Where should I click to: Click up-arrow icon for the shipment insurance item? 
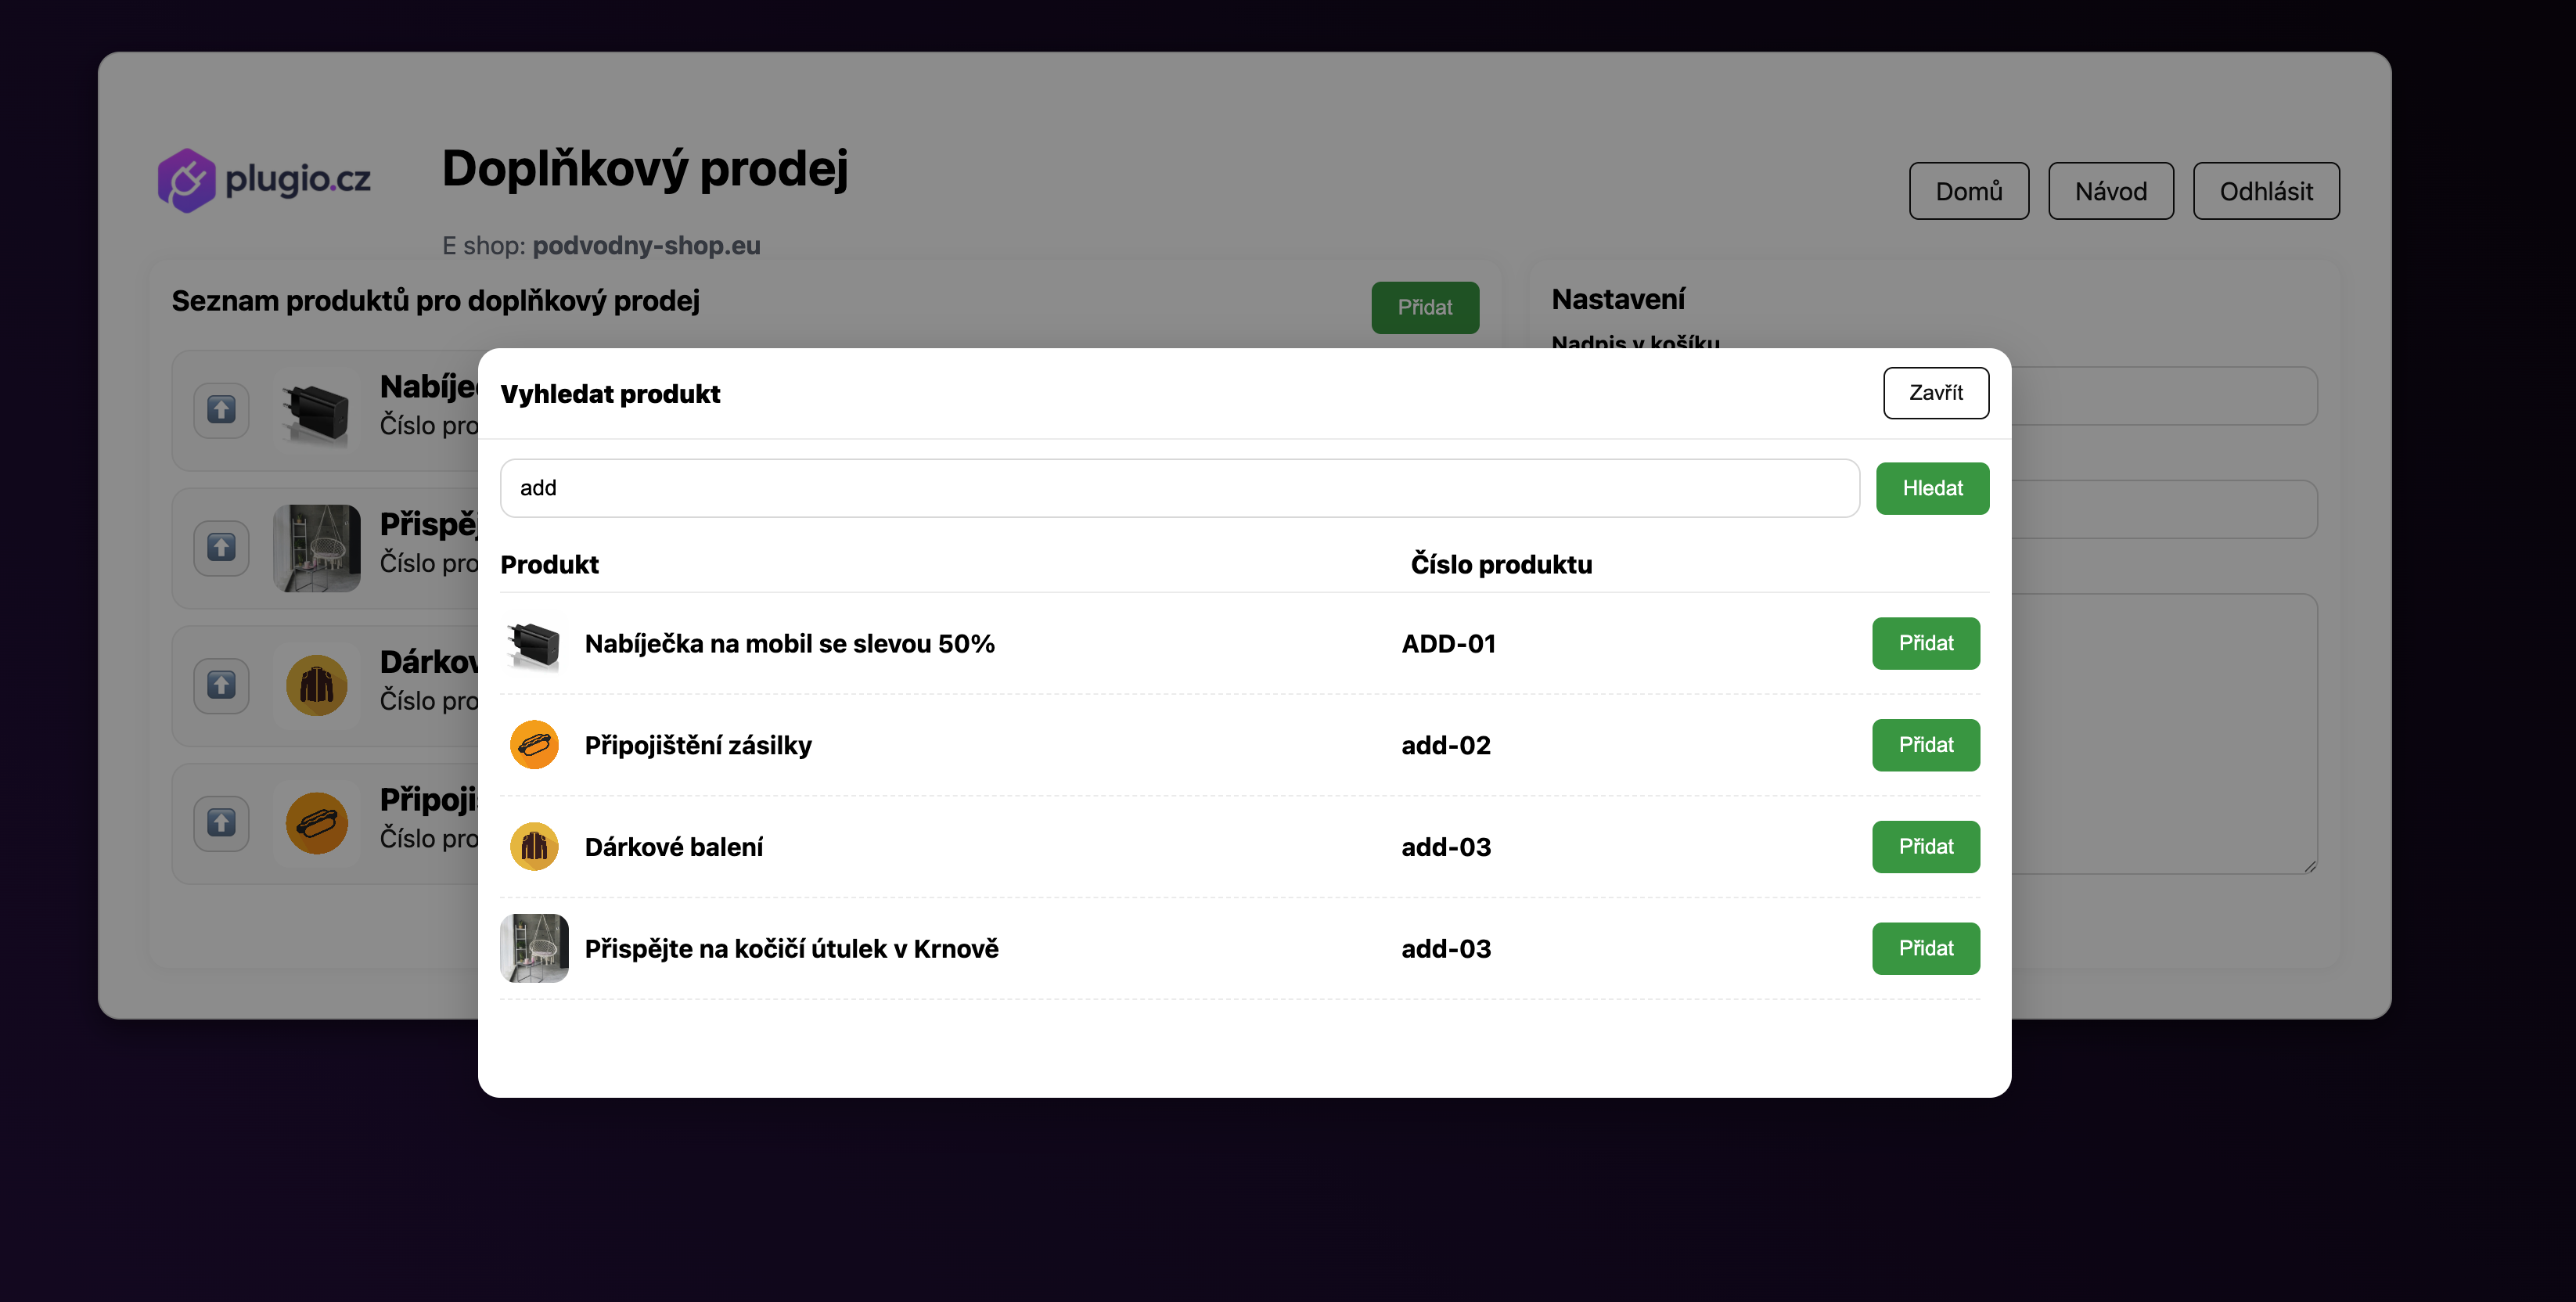[x=221, y=822]
